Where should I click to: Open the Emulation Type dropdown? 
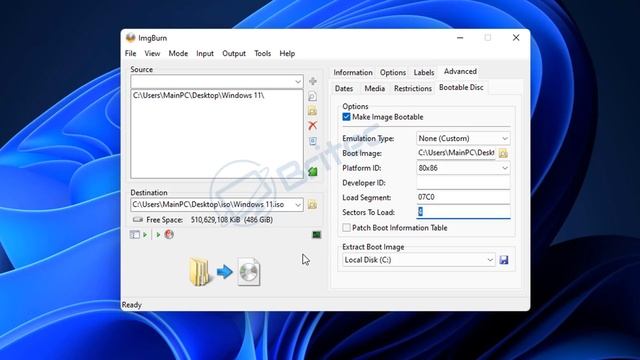click(x=505, y=139)
